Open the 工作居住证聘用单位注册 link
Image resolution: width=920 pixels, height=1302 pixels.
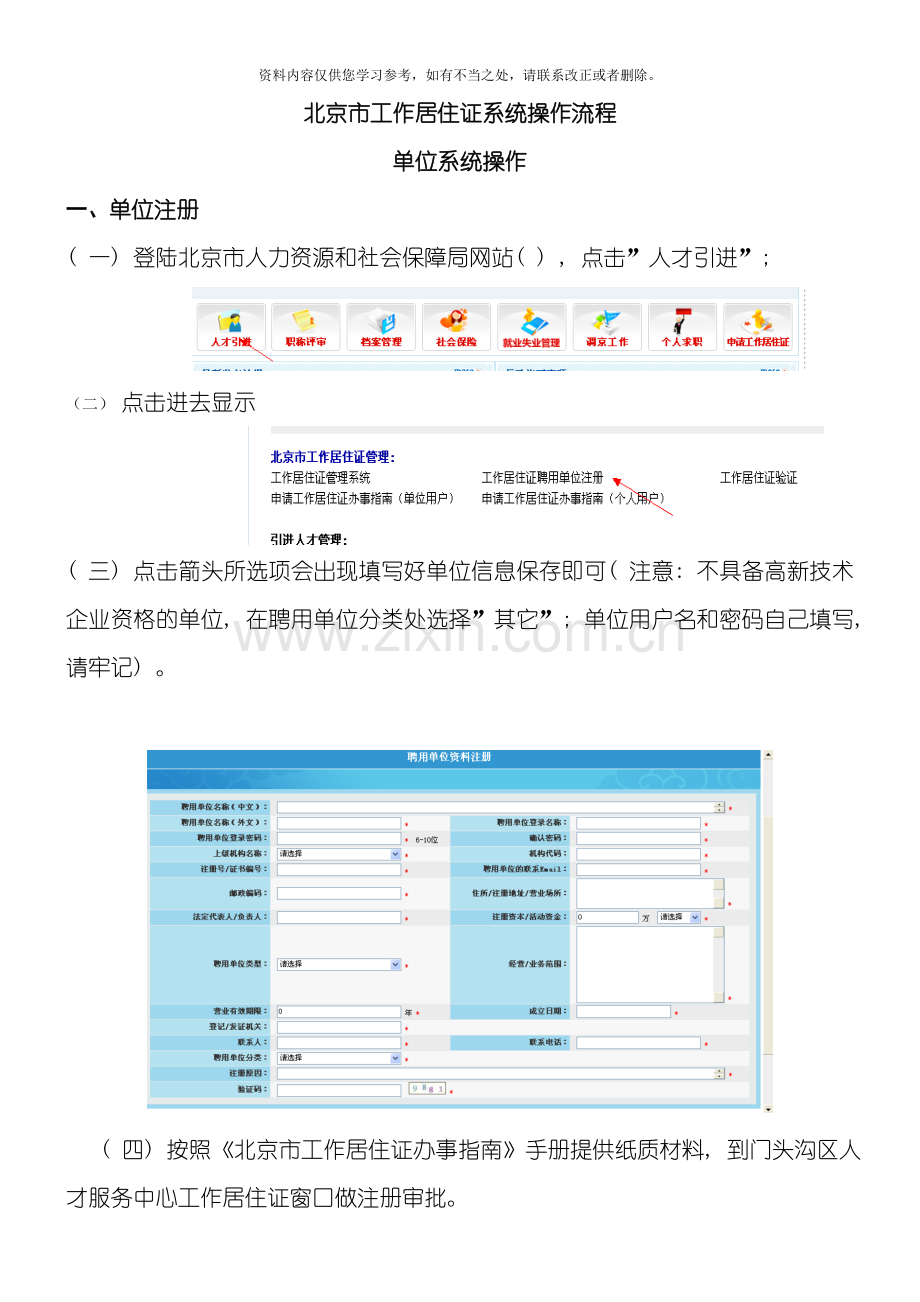(542, 478)
